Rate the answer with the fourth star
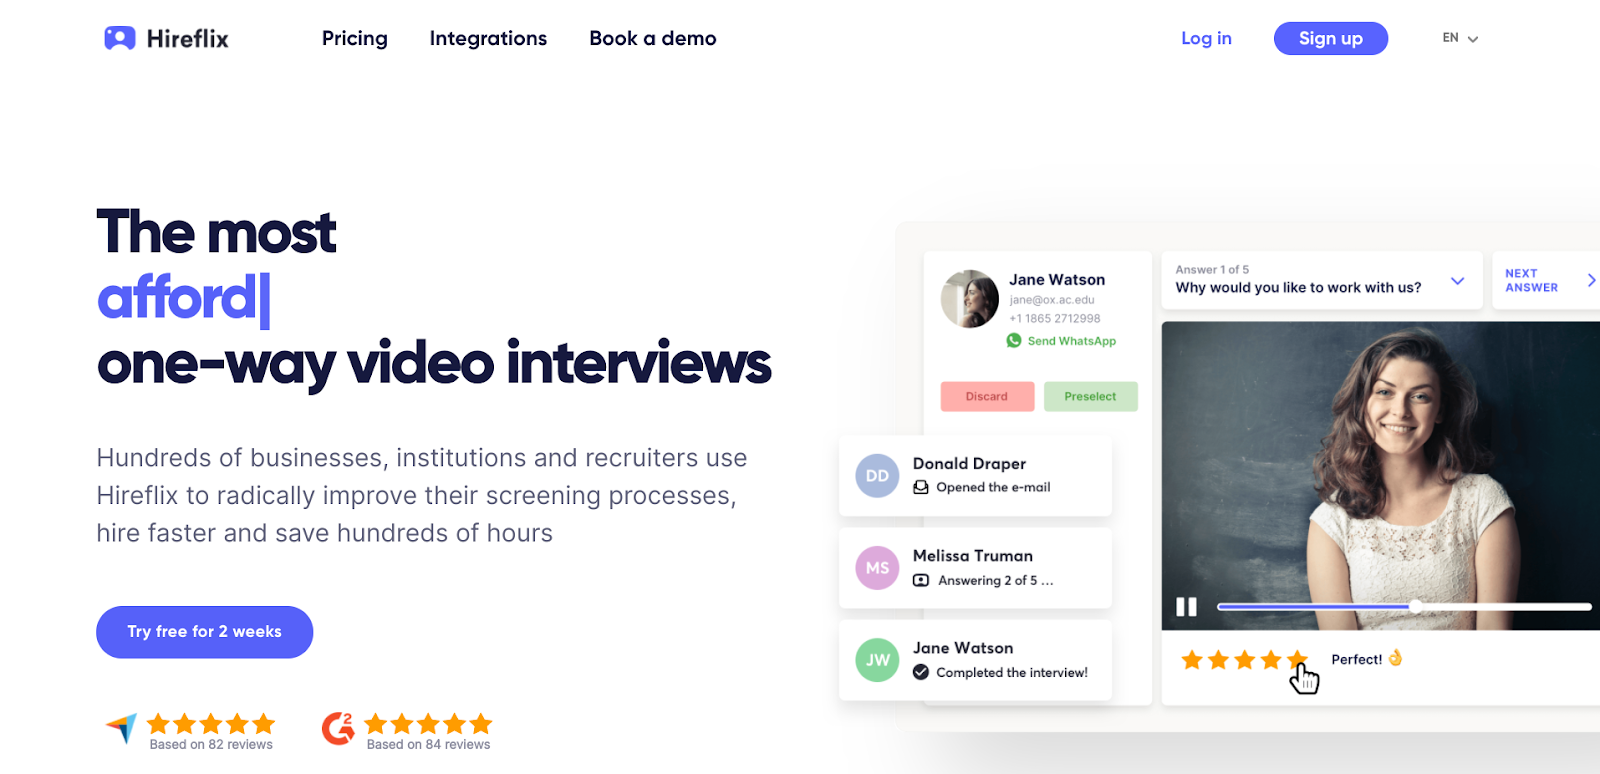Screen dimensions: 1600x774 point(1271,660)
